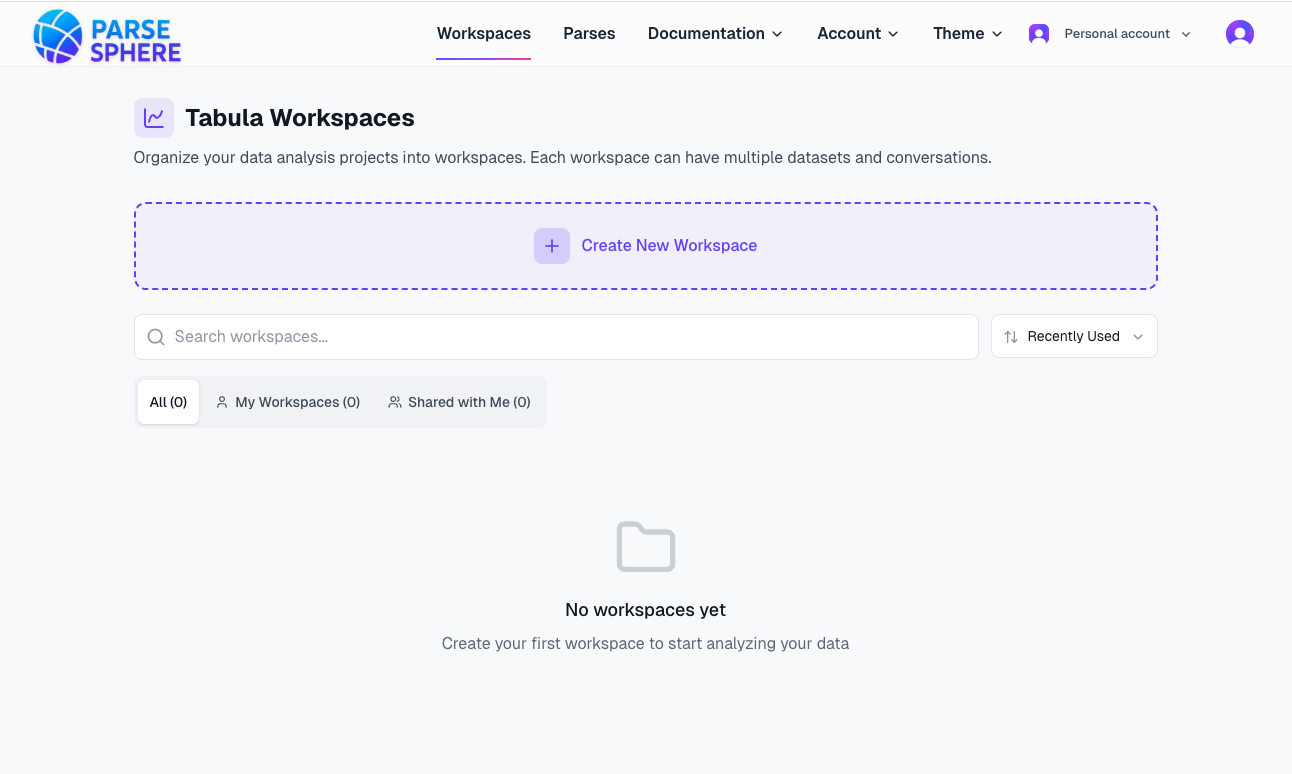Open the user profile avatar at far right
Image resolution: width=1292 pixels, height=774 pixels.
pos(1239,34)
